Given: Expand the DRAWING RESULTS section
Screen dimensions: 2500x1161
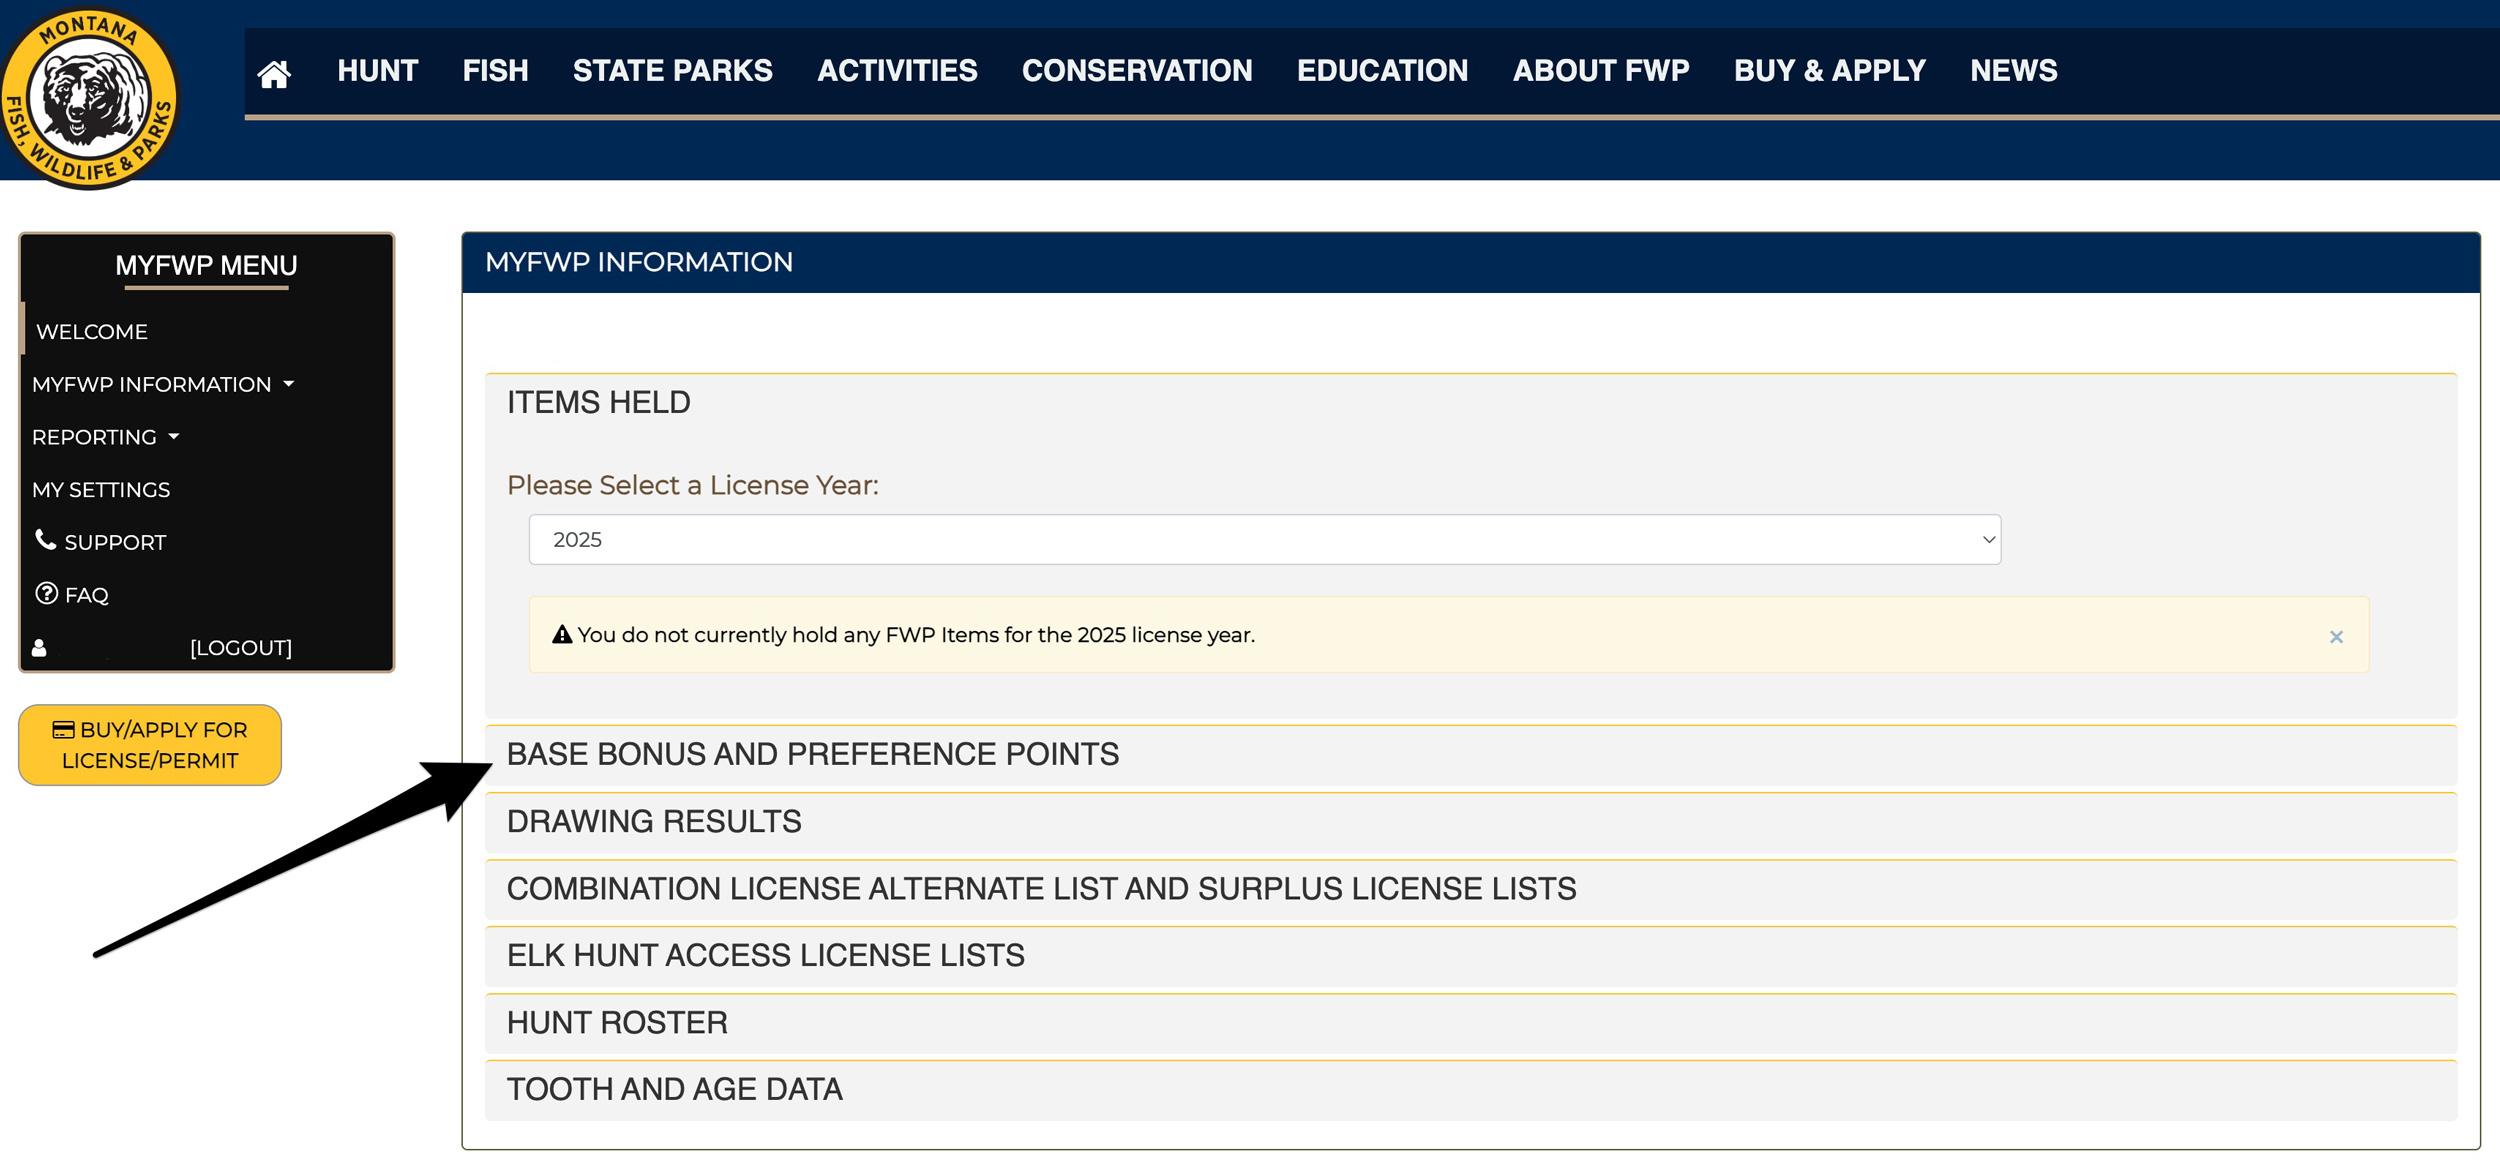Looking at the screenshot, I should 654,821.
